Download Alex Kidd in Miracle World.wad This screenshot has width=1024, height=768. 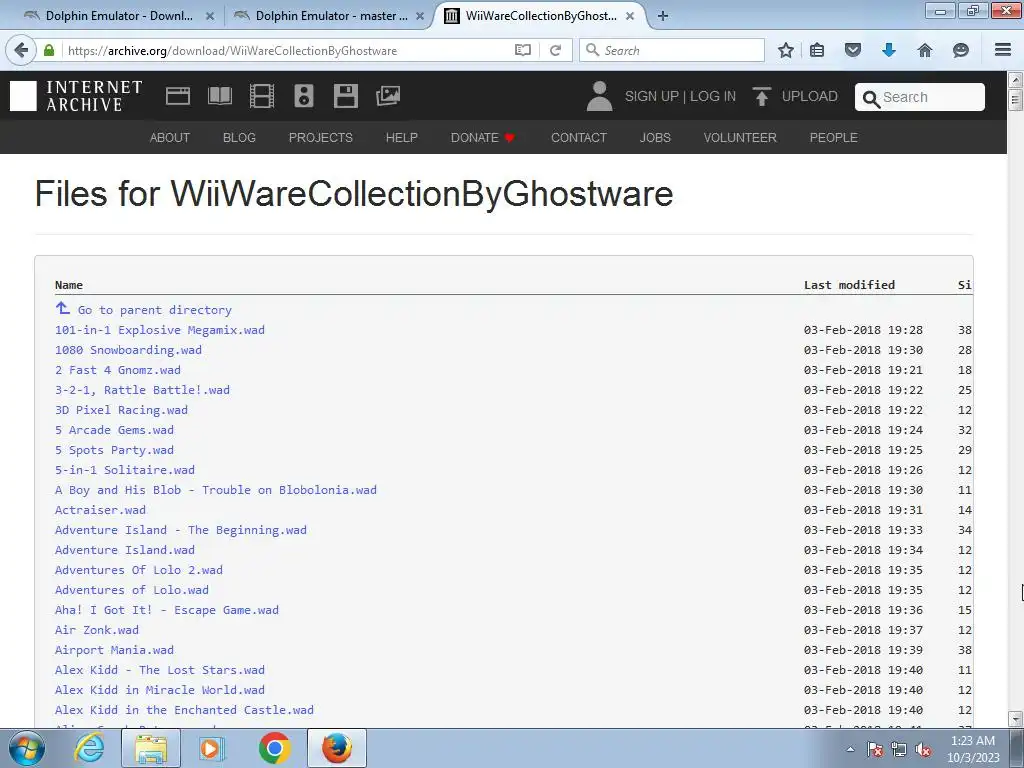click(x=159, y=690)
